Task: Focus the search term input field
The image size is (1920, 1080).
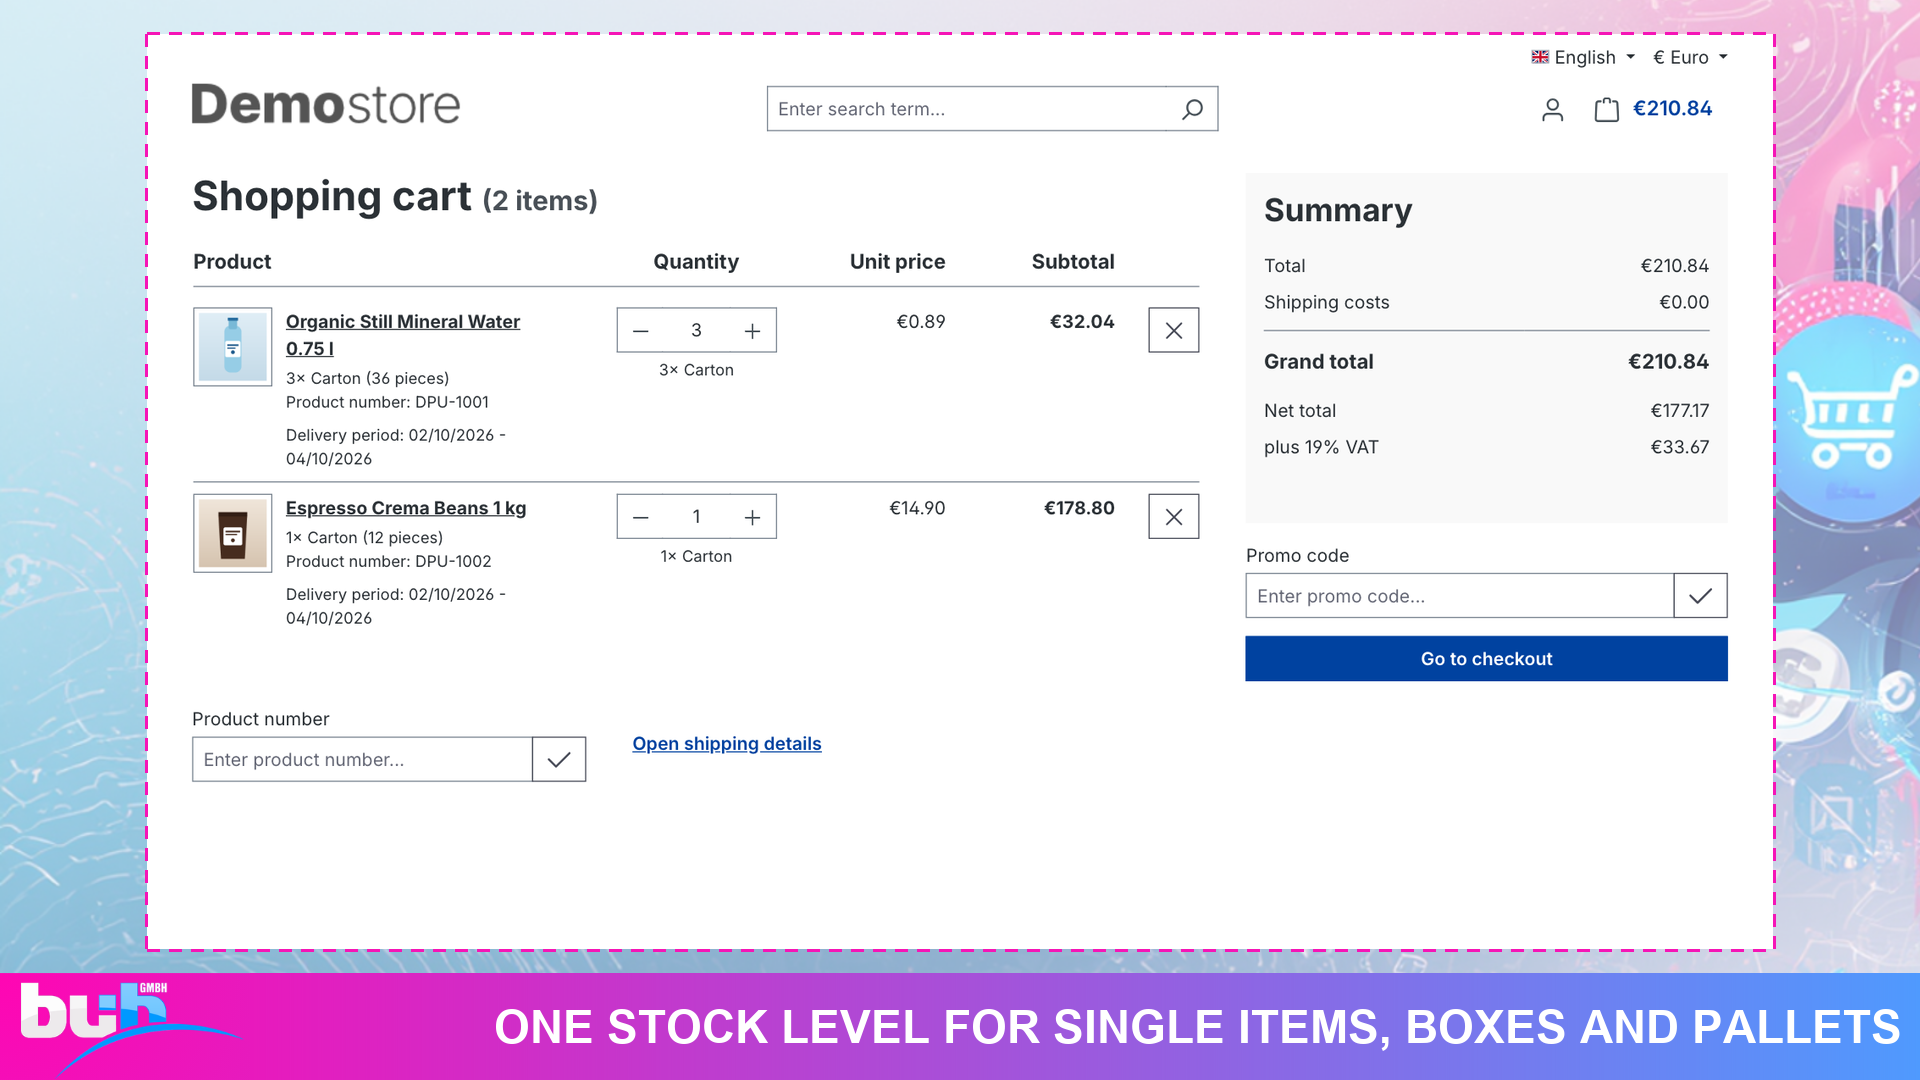Action: [x=967, y=109]
